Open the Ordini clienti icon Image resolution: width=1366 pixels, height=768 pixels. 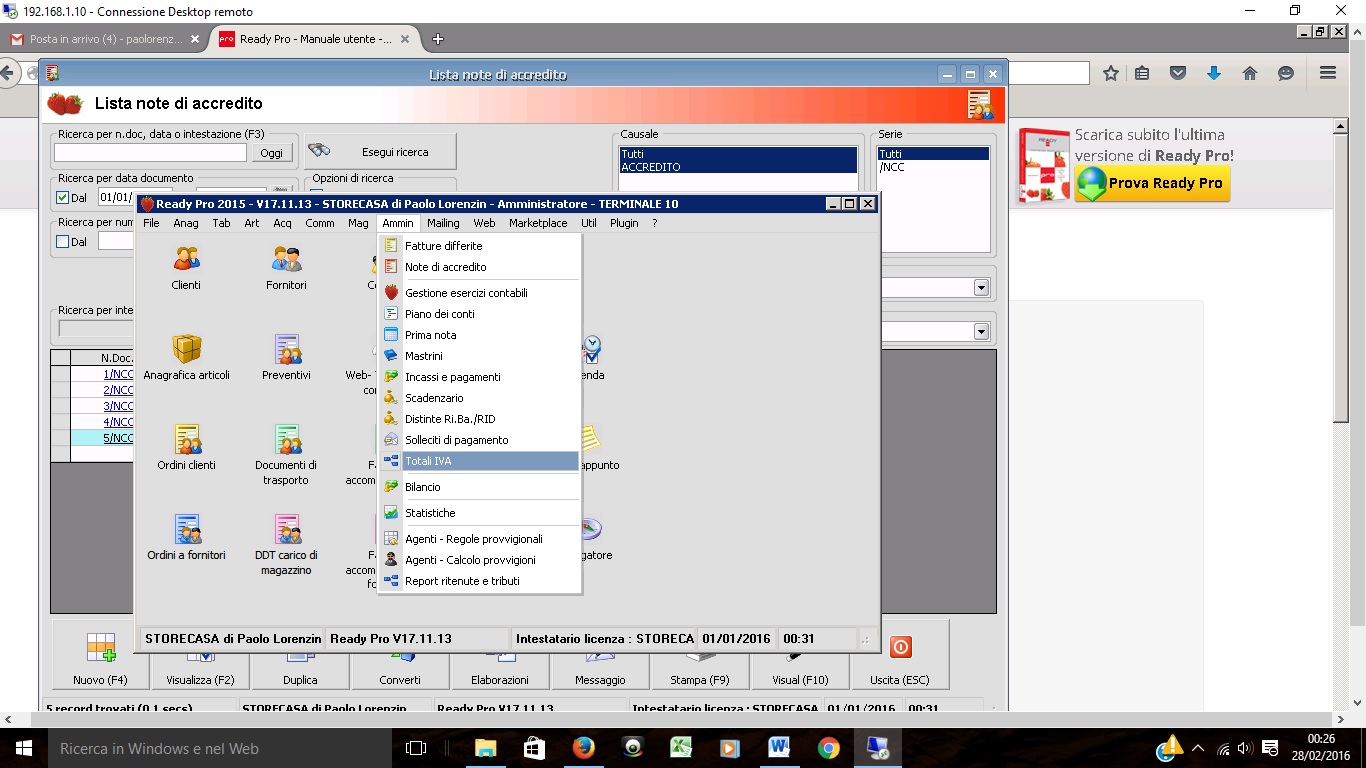click(x=187, y=439)
